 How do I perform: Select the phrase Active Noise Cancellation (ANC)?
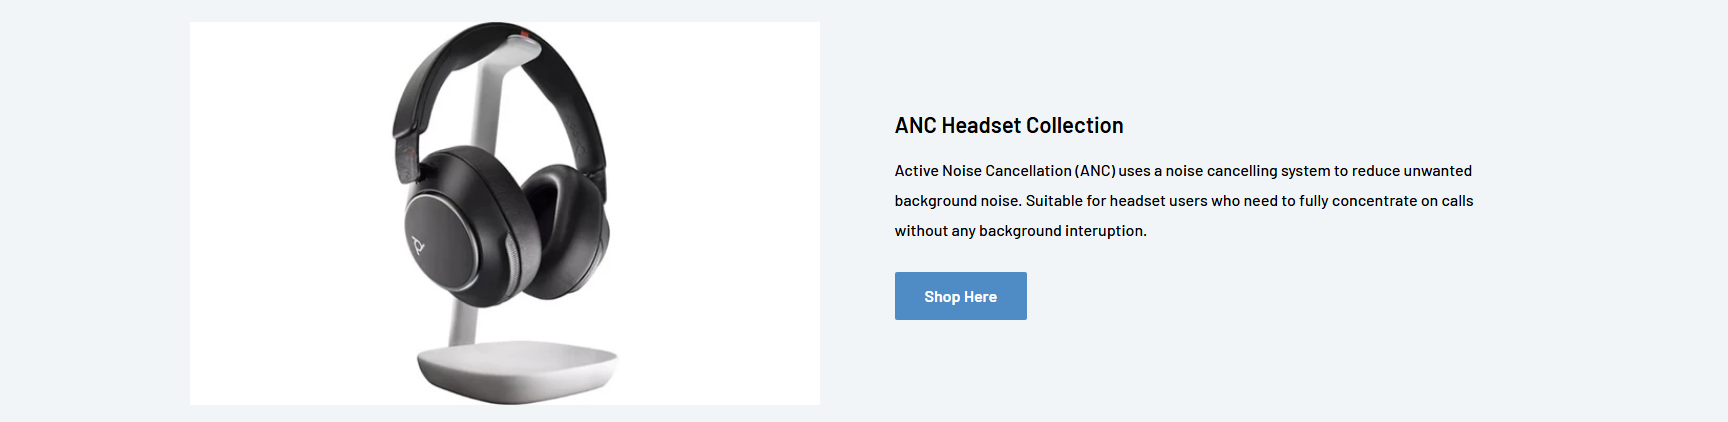(1004, 171)
